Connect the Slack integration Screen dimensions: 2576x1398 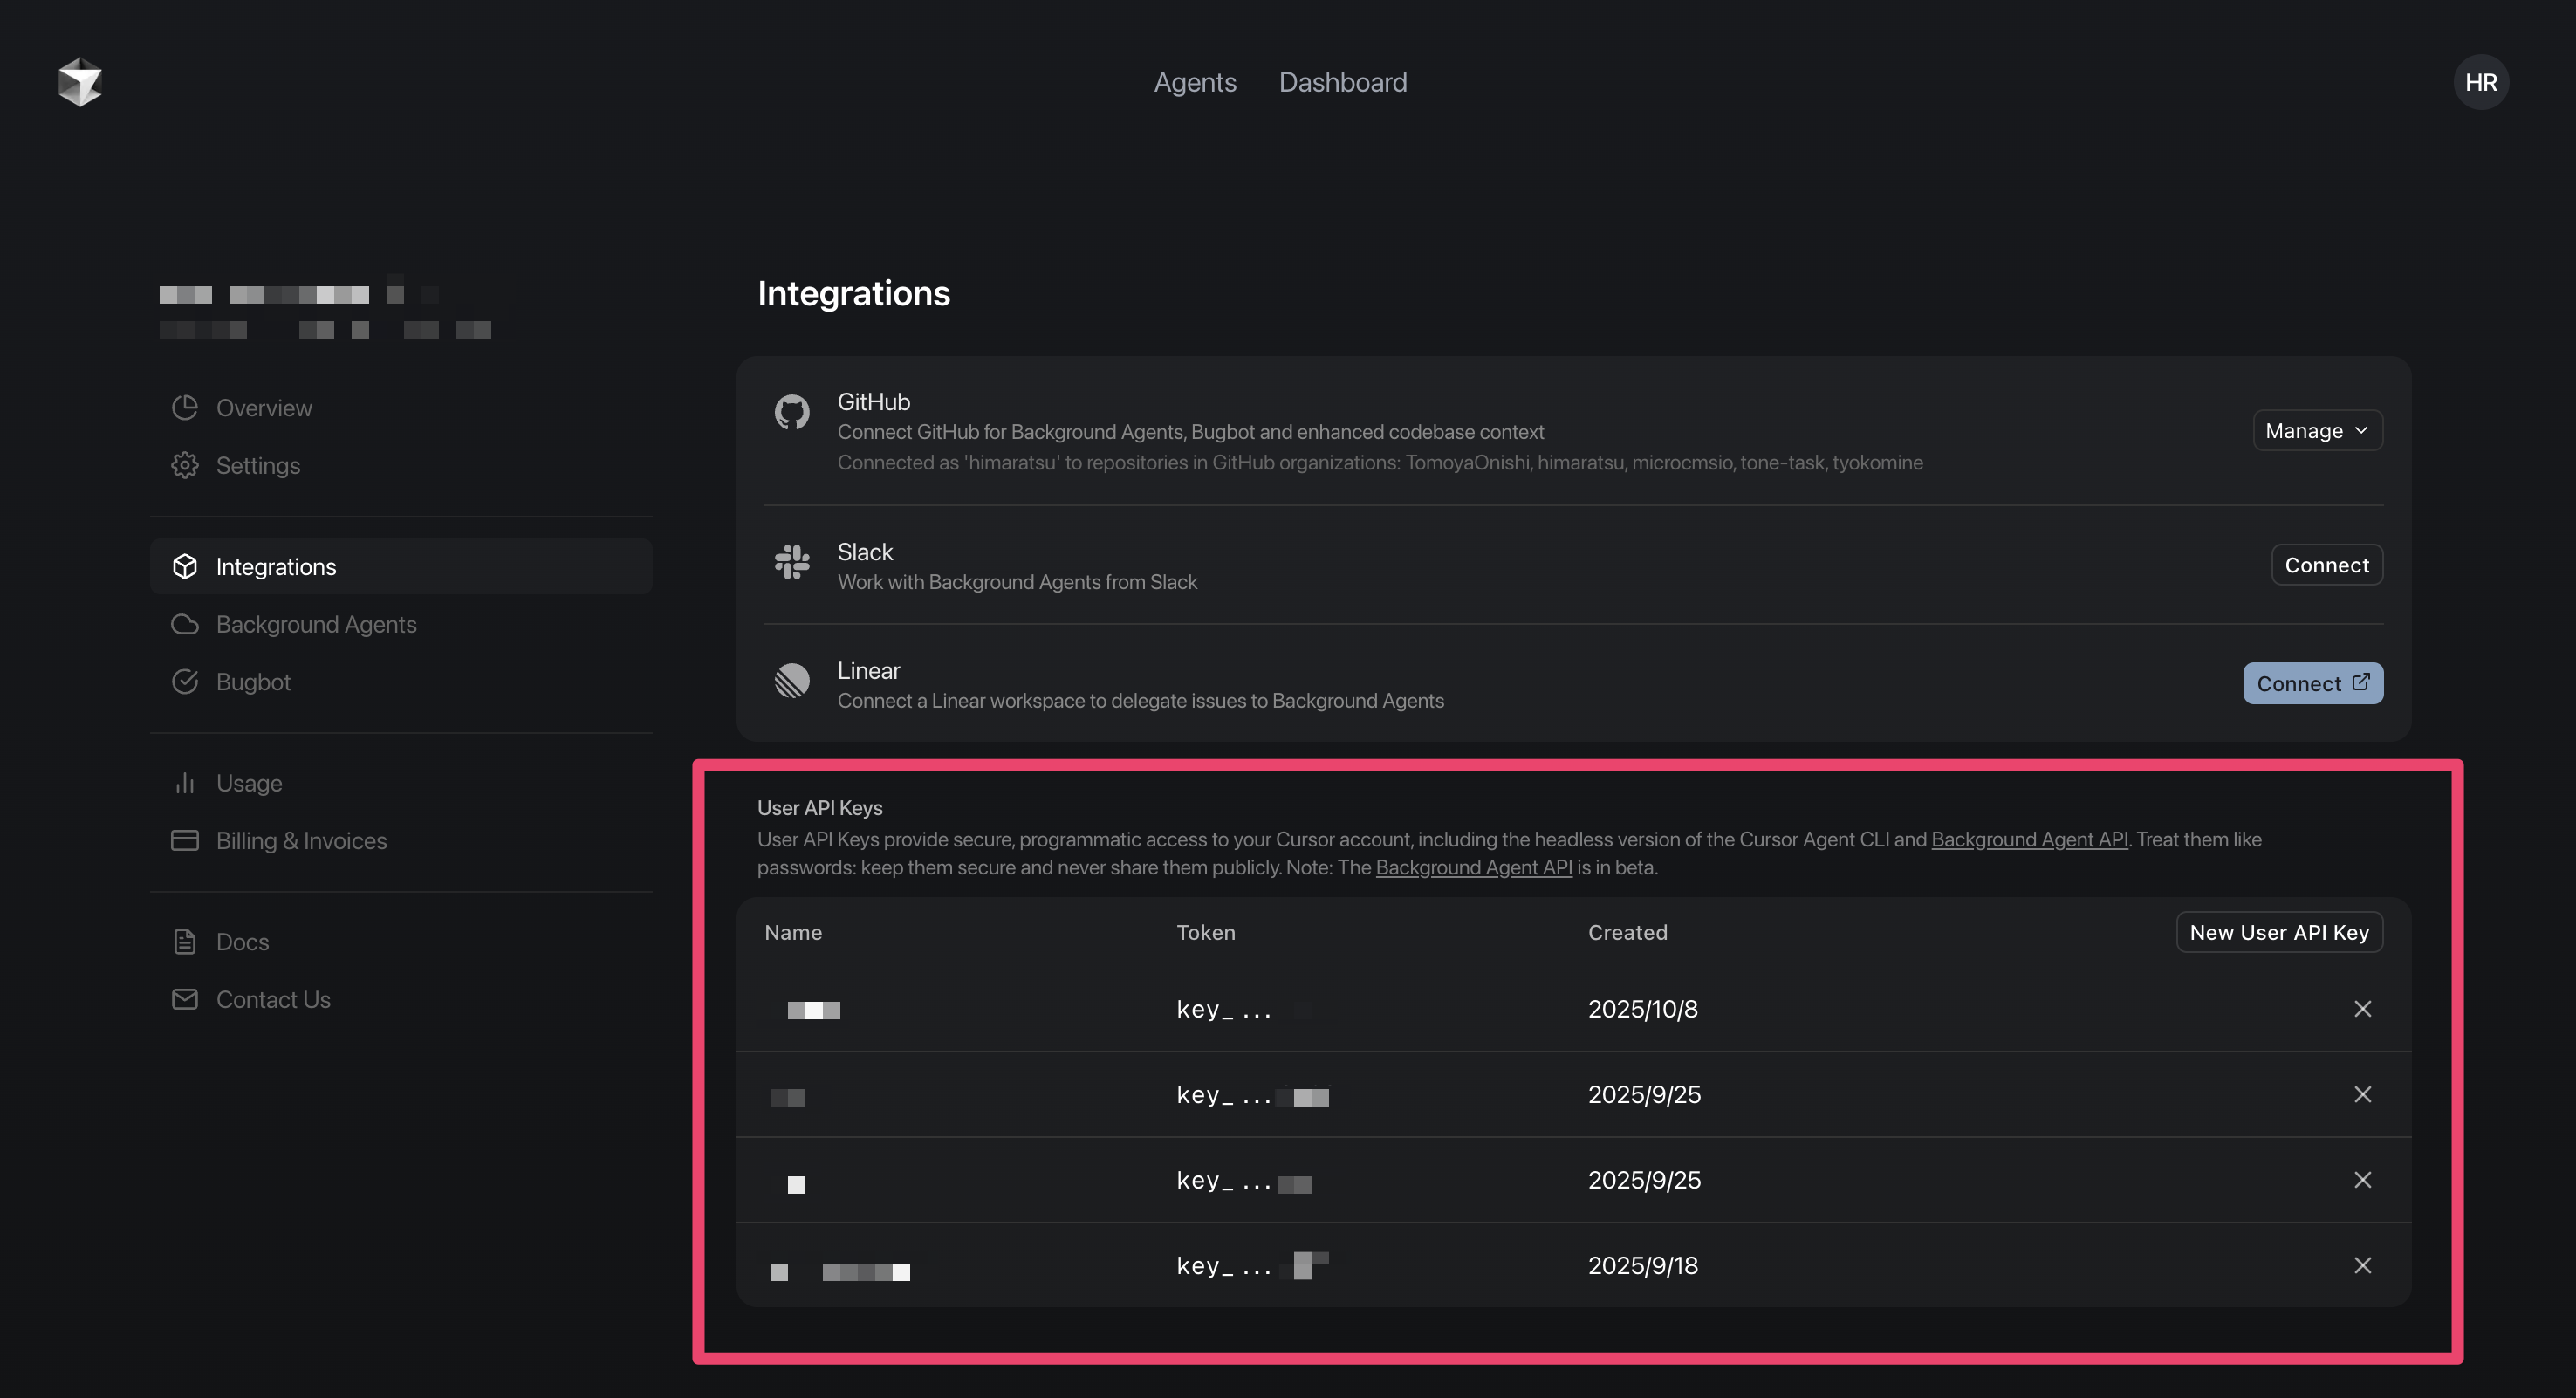point(2326,565)
